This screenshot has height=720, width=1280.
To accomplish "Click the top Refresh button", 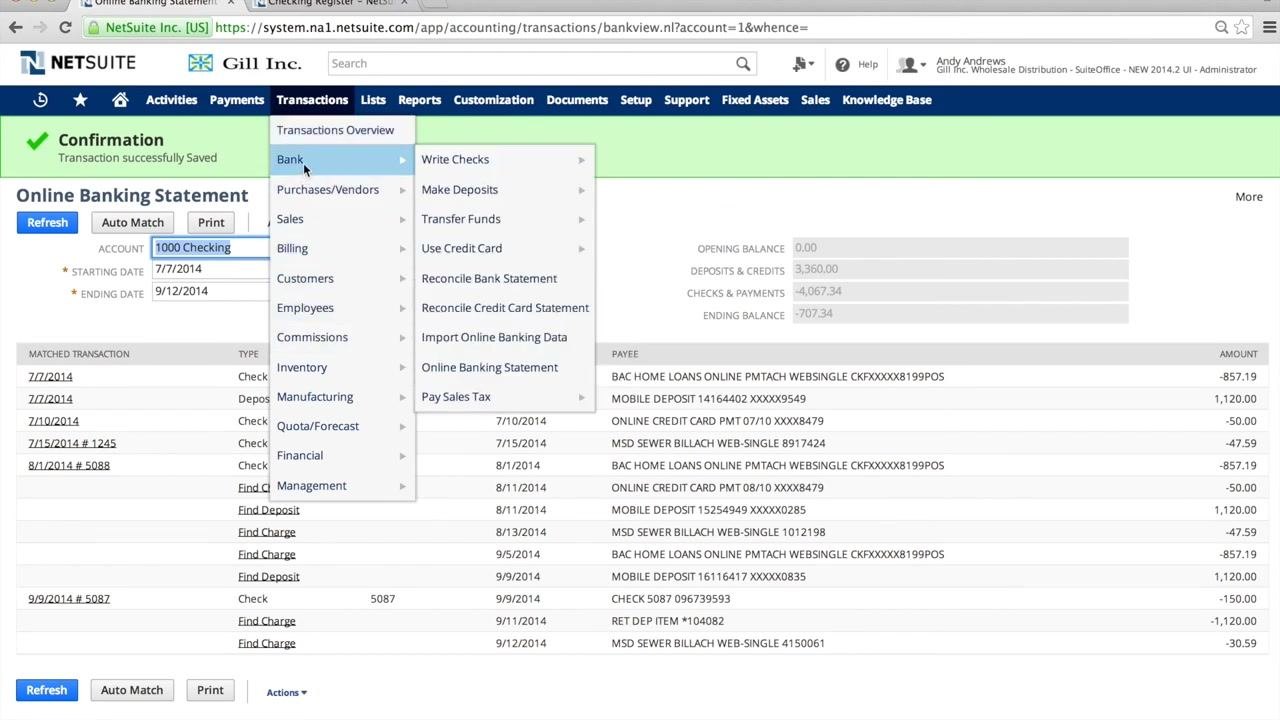I will point(47,223).
